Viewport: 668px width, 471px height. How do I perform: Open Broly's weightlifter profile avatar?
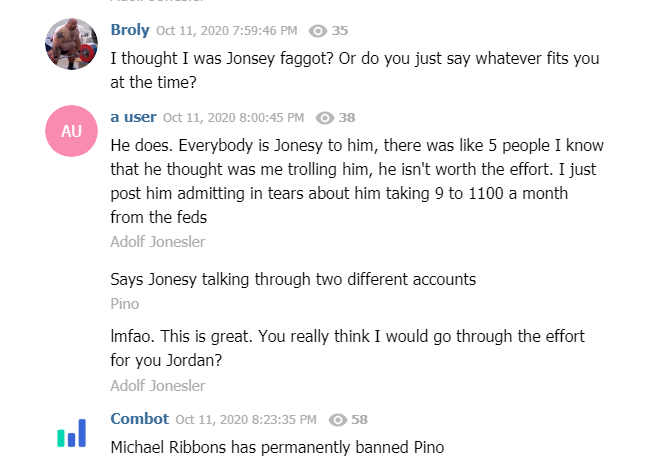click(72, 44)
